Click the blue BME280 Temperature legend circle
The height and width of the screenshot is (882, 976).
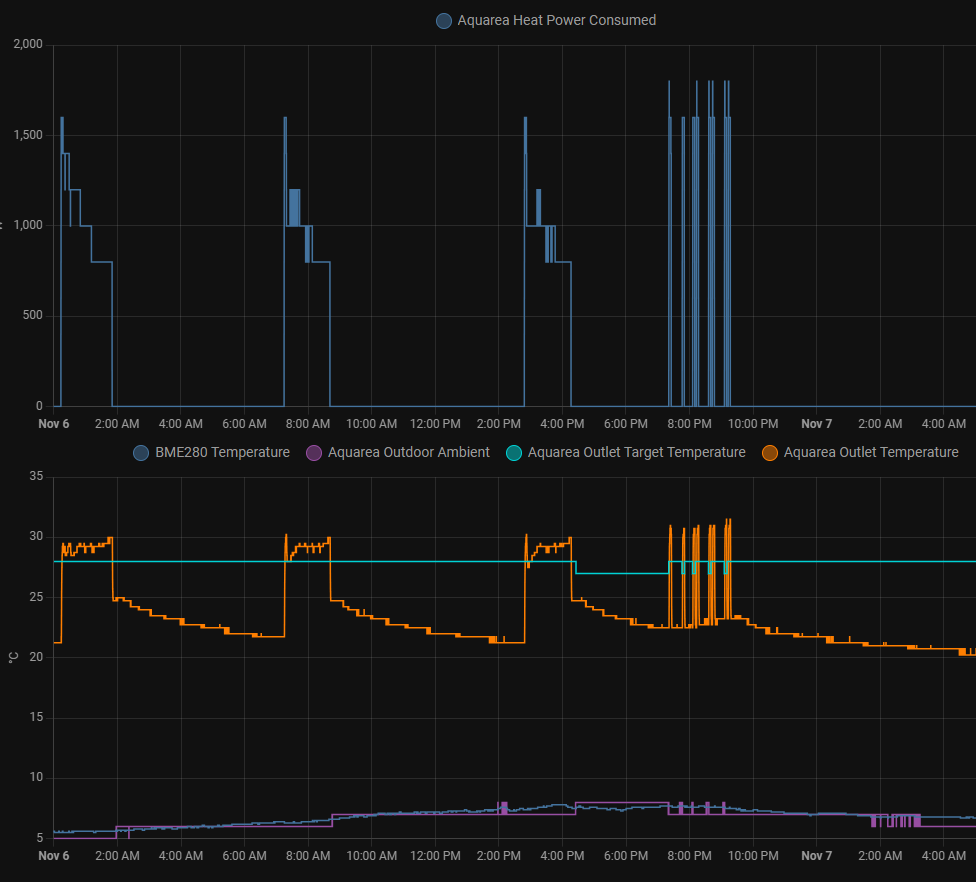tap(141, 453)
